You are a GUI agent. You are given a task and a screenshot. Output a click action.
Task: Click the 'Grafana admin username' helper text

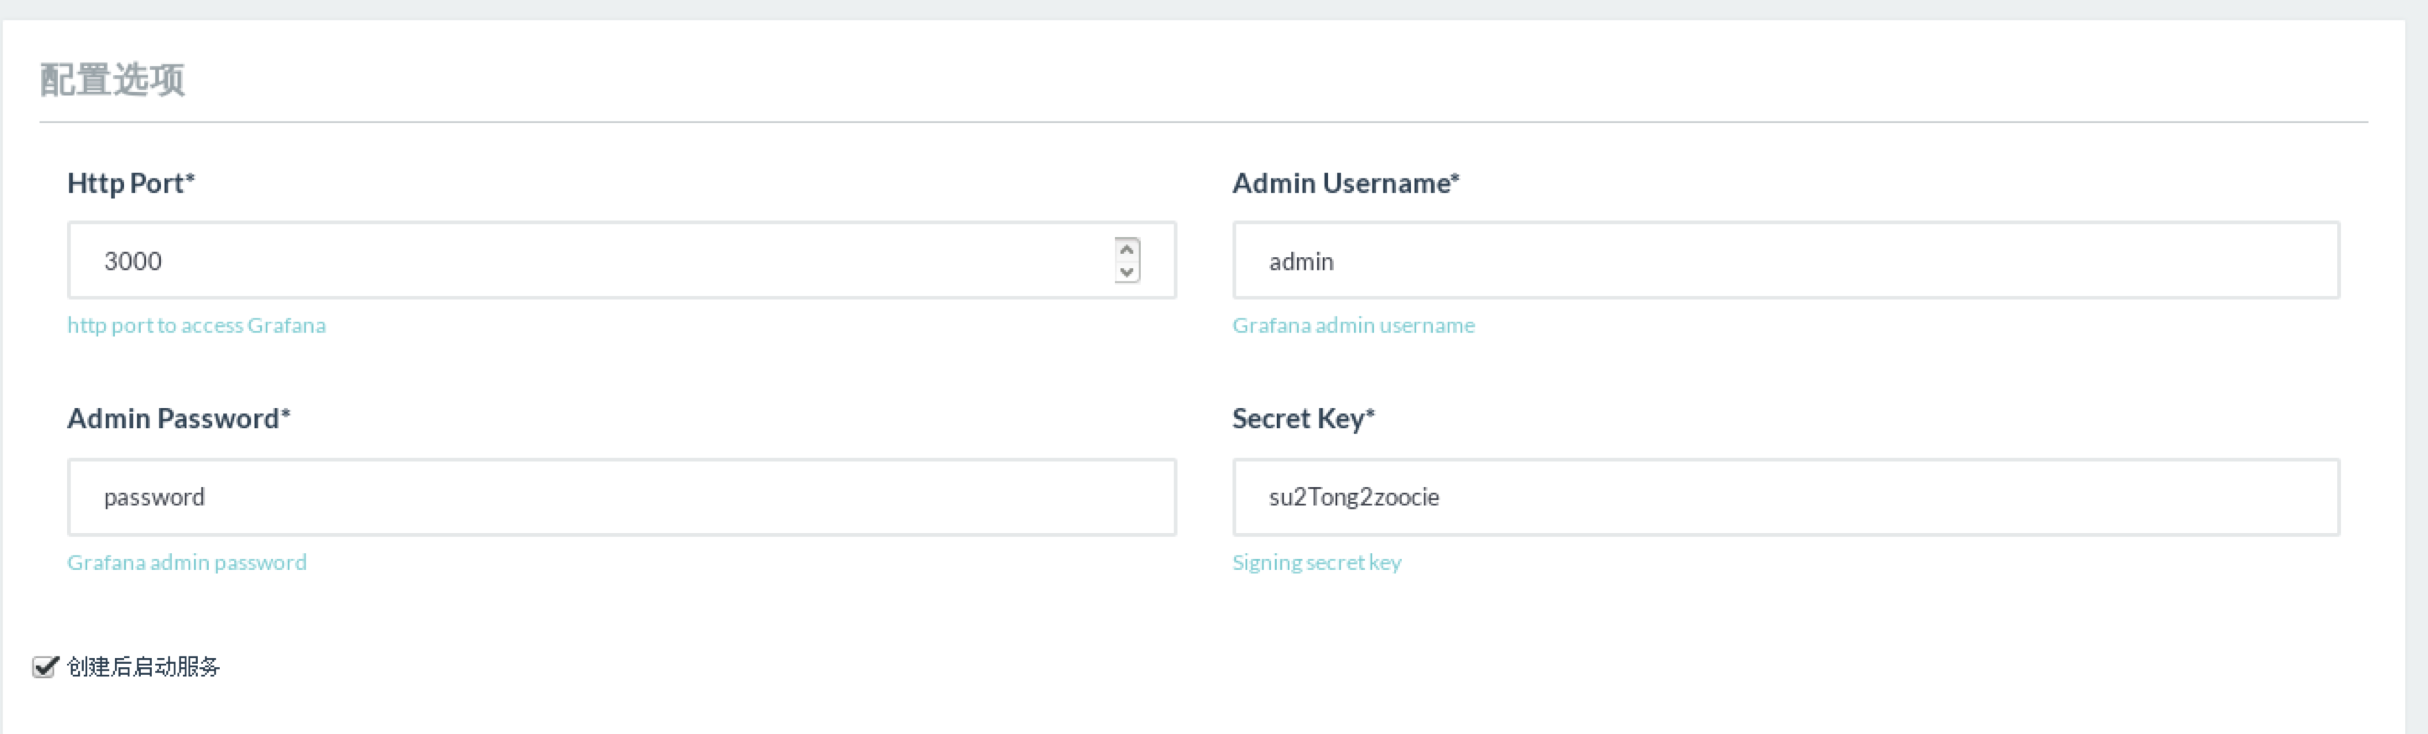pos(1353,325)
